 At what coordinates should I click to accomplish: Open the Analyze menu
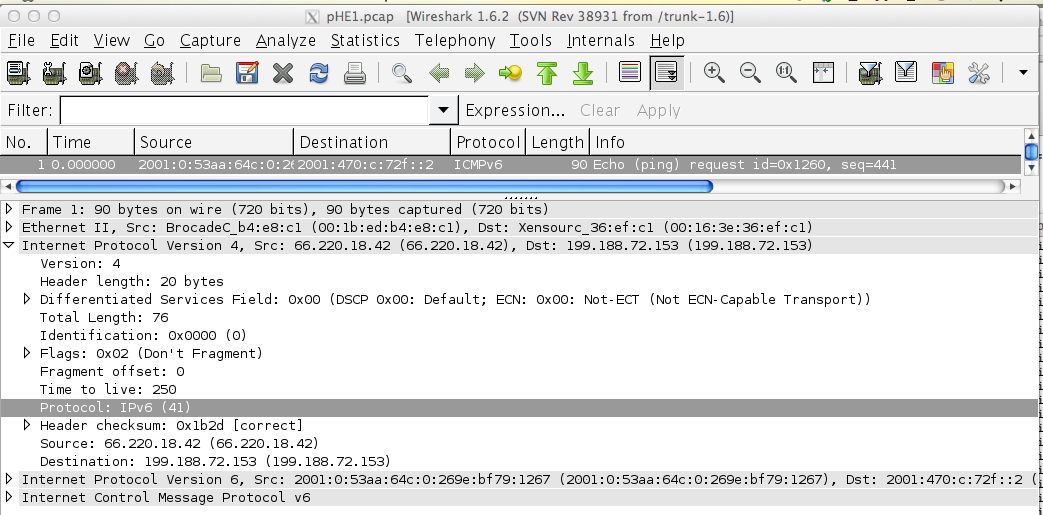(286, 41)
